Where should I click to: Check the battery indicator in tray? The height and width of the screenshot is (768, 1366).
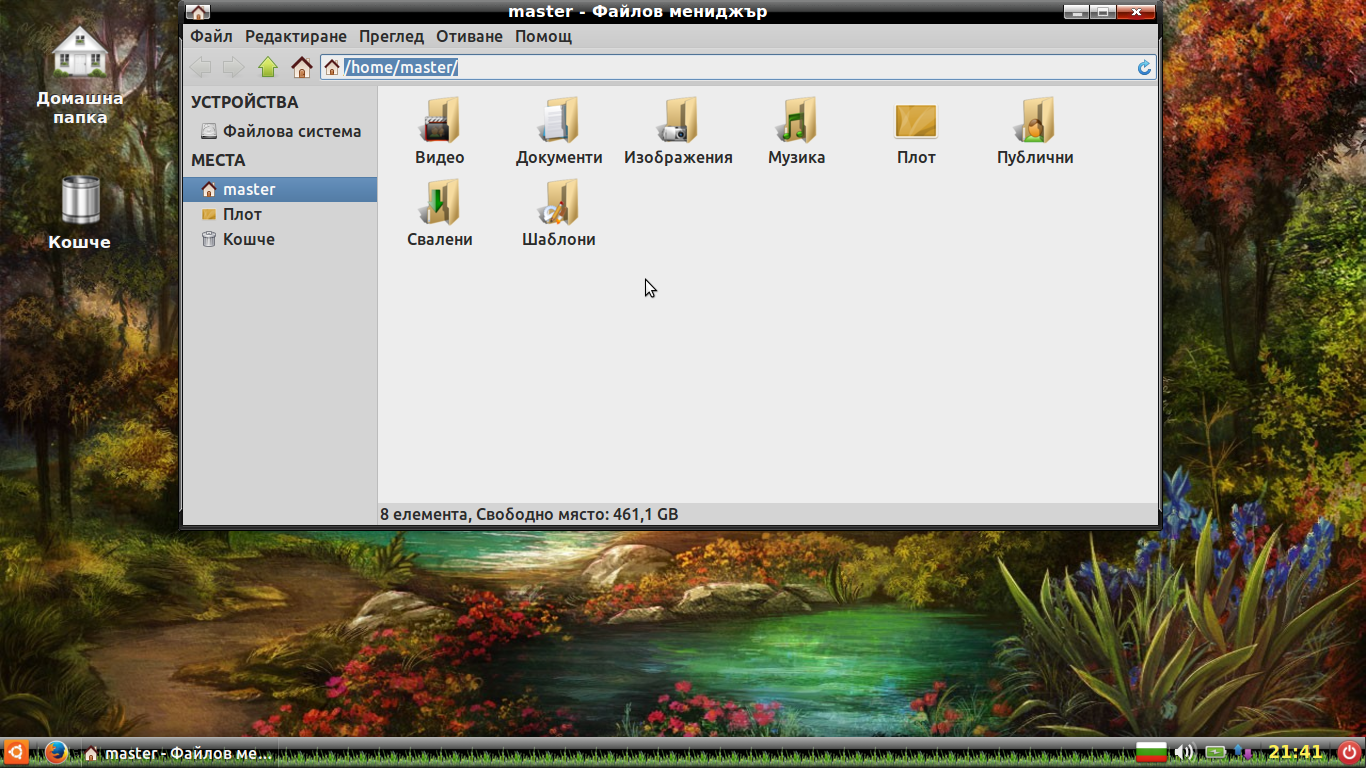pyautogui.click(x=1214, y=752)
